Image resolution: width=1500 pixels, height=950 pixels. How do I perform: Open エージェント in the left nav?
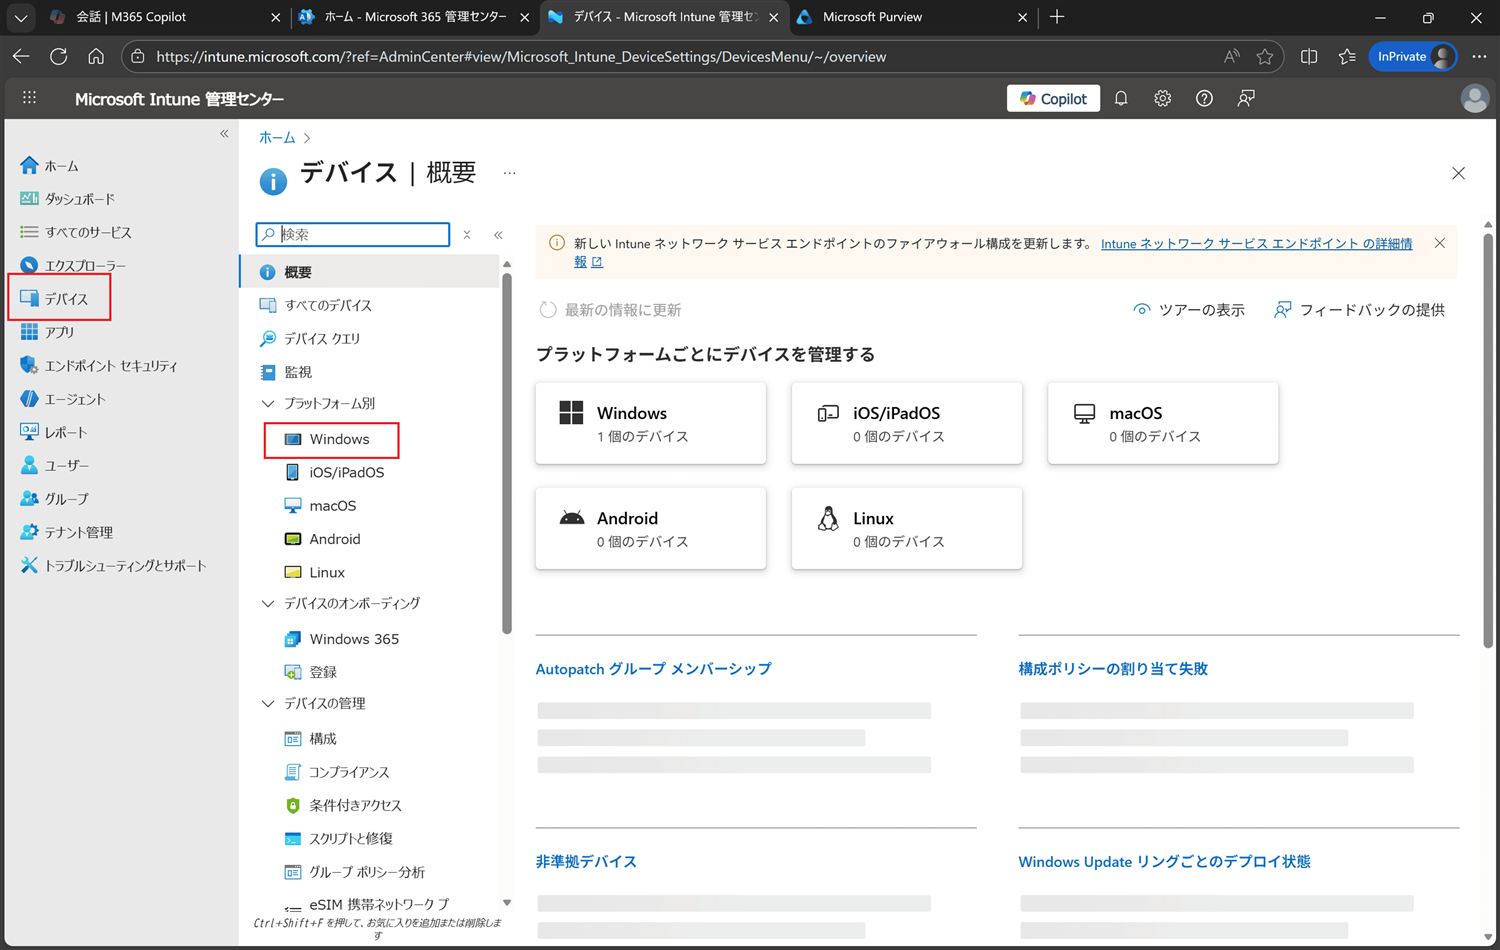pos(63,399)
